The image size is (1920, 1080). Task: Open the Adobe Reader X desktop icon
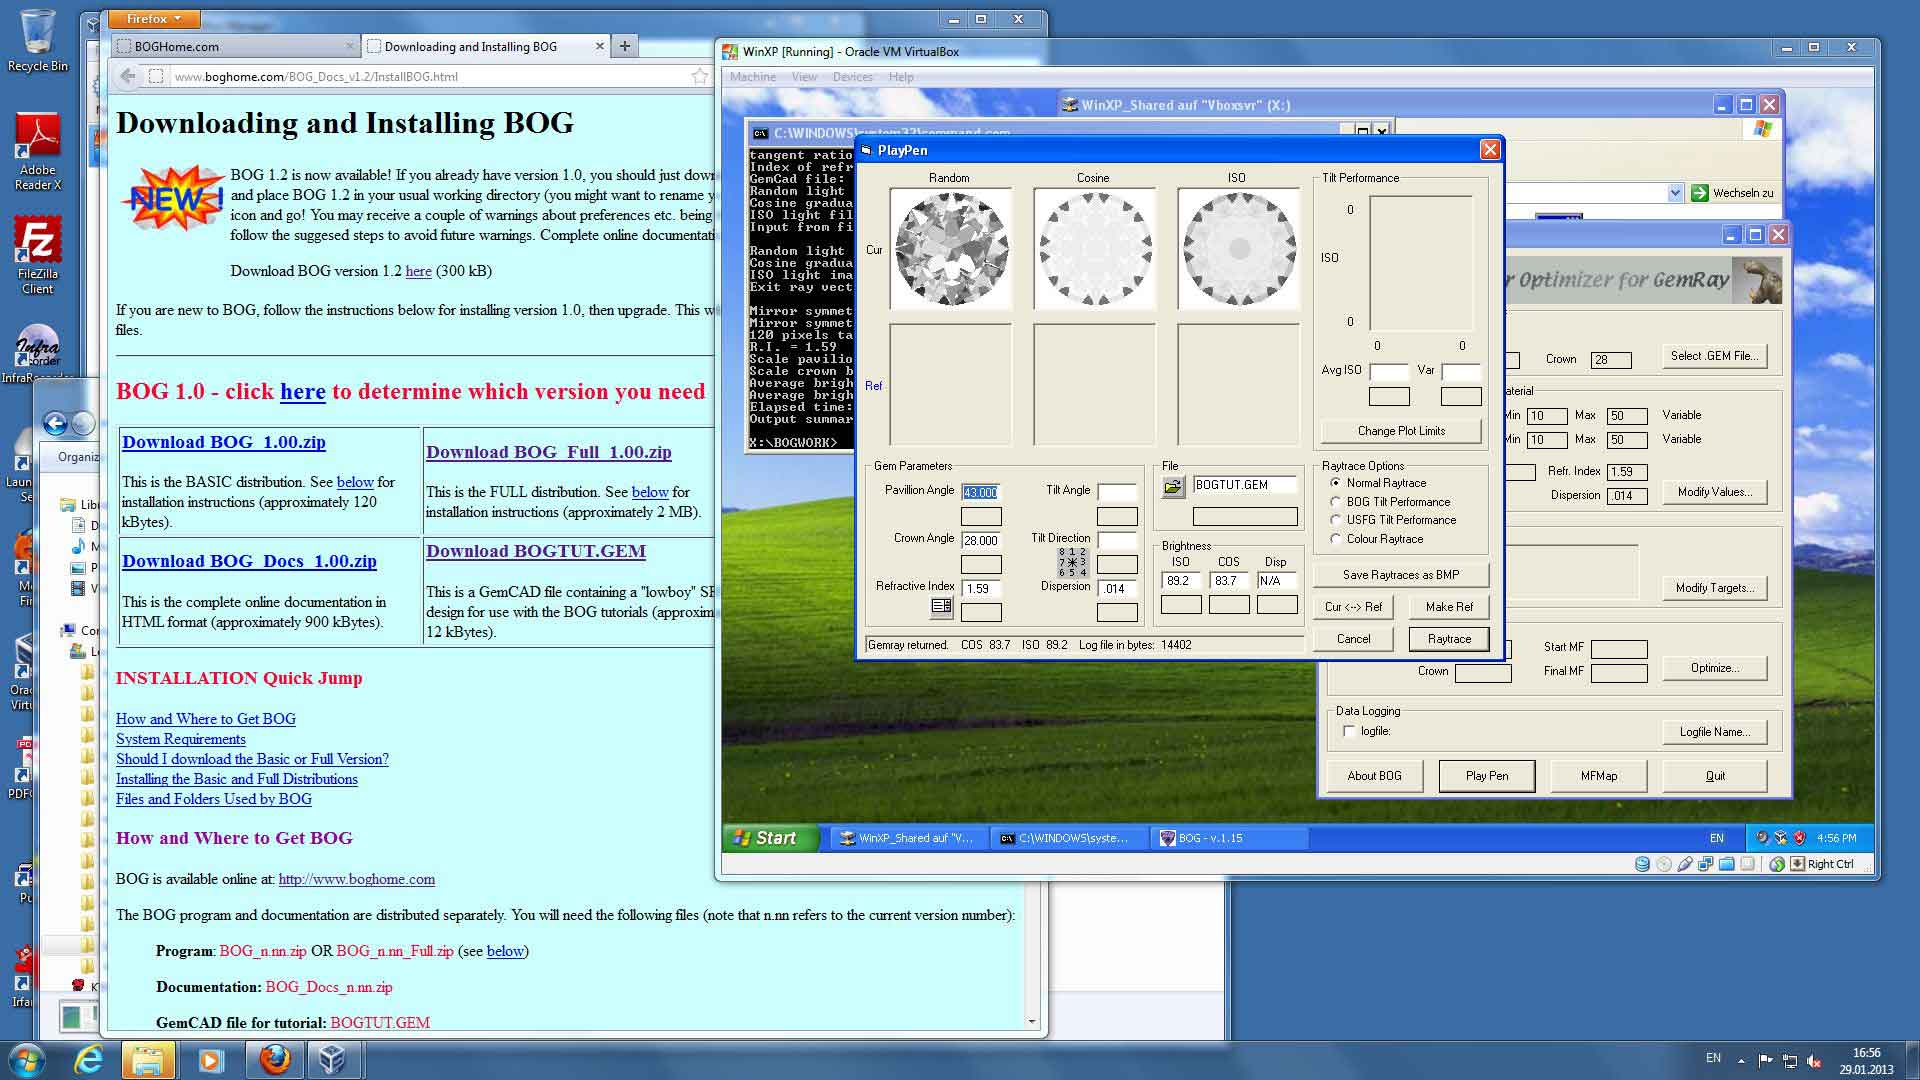tap(38, 152)
